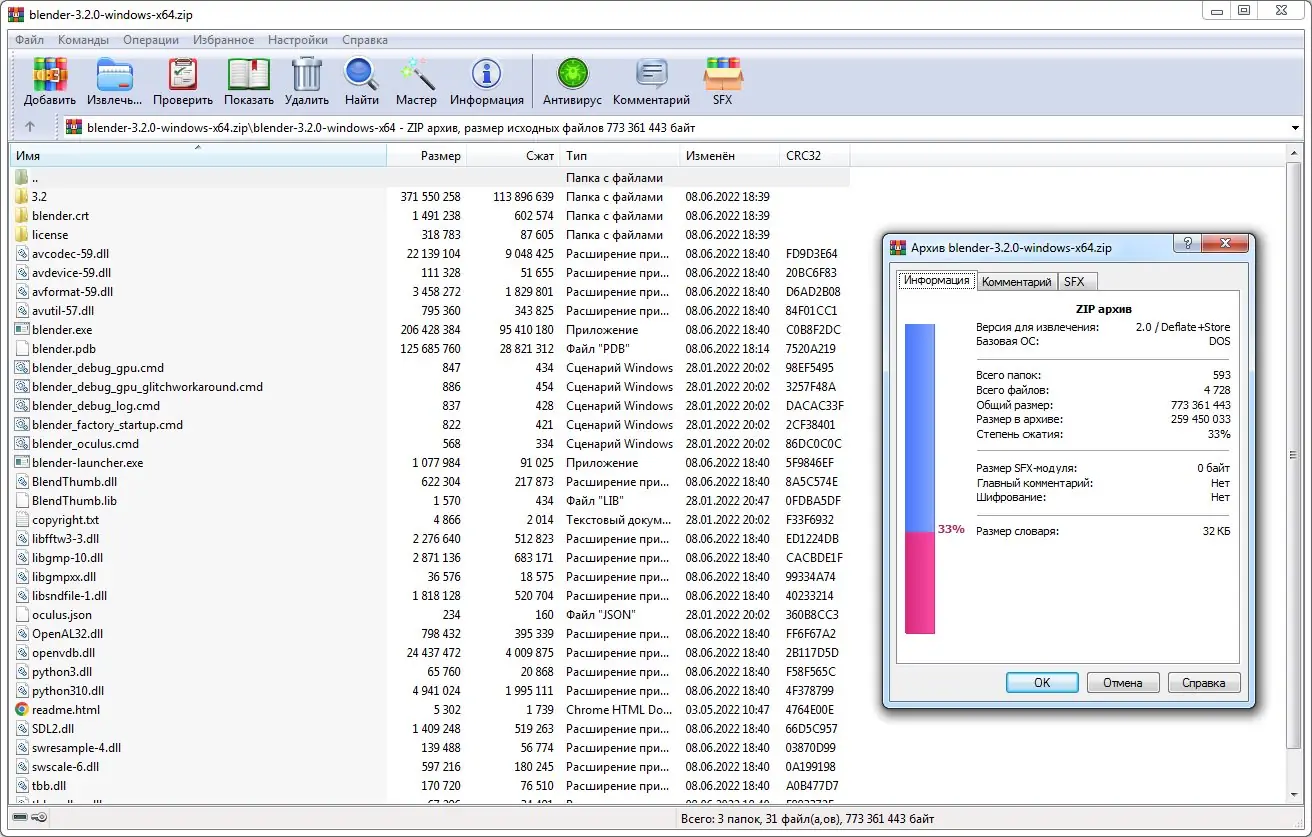Open the Избранное menu
Screen dimensions: 1312x837
point(224,40)
